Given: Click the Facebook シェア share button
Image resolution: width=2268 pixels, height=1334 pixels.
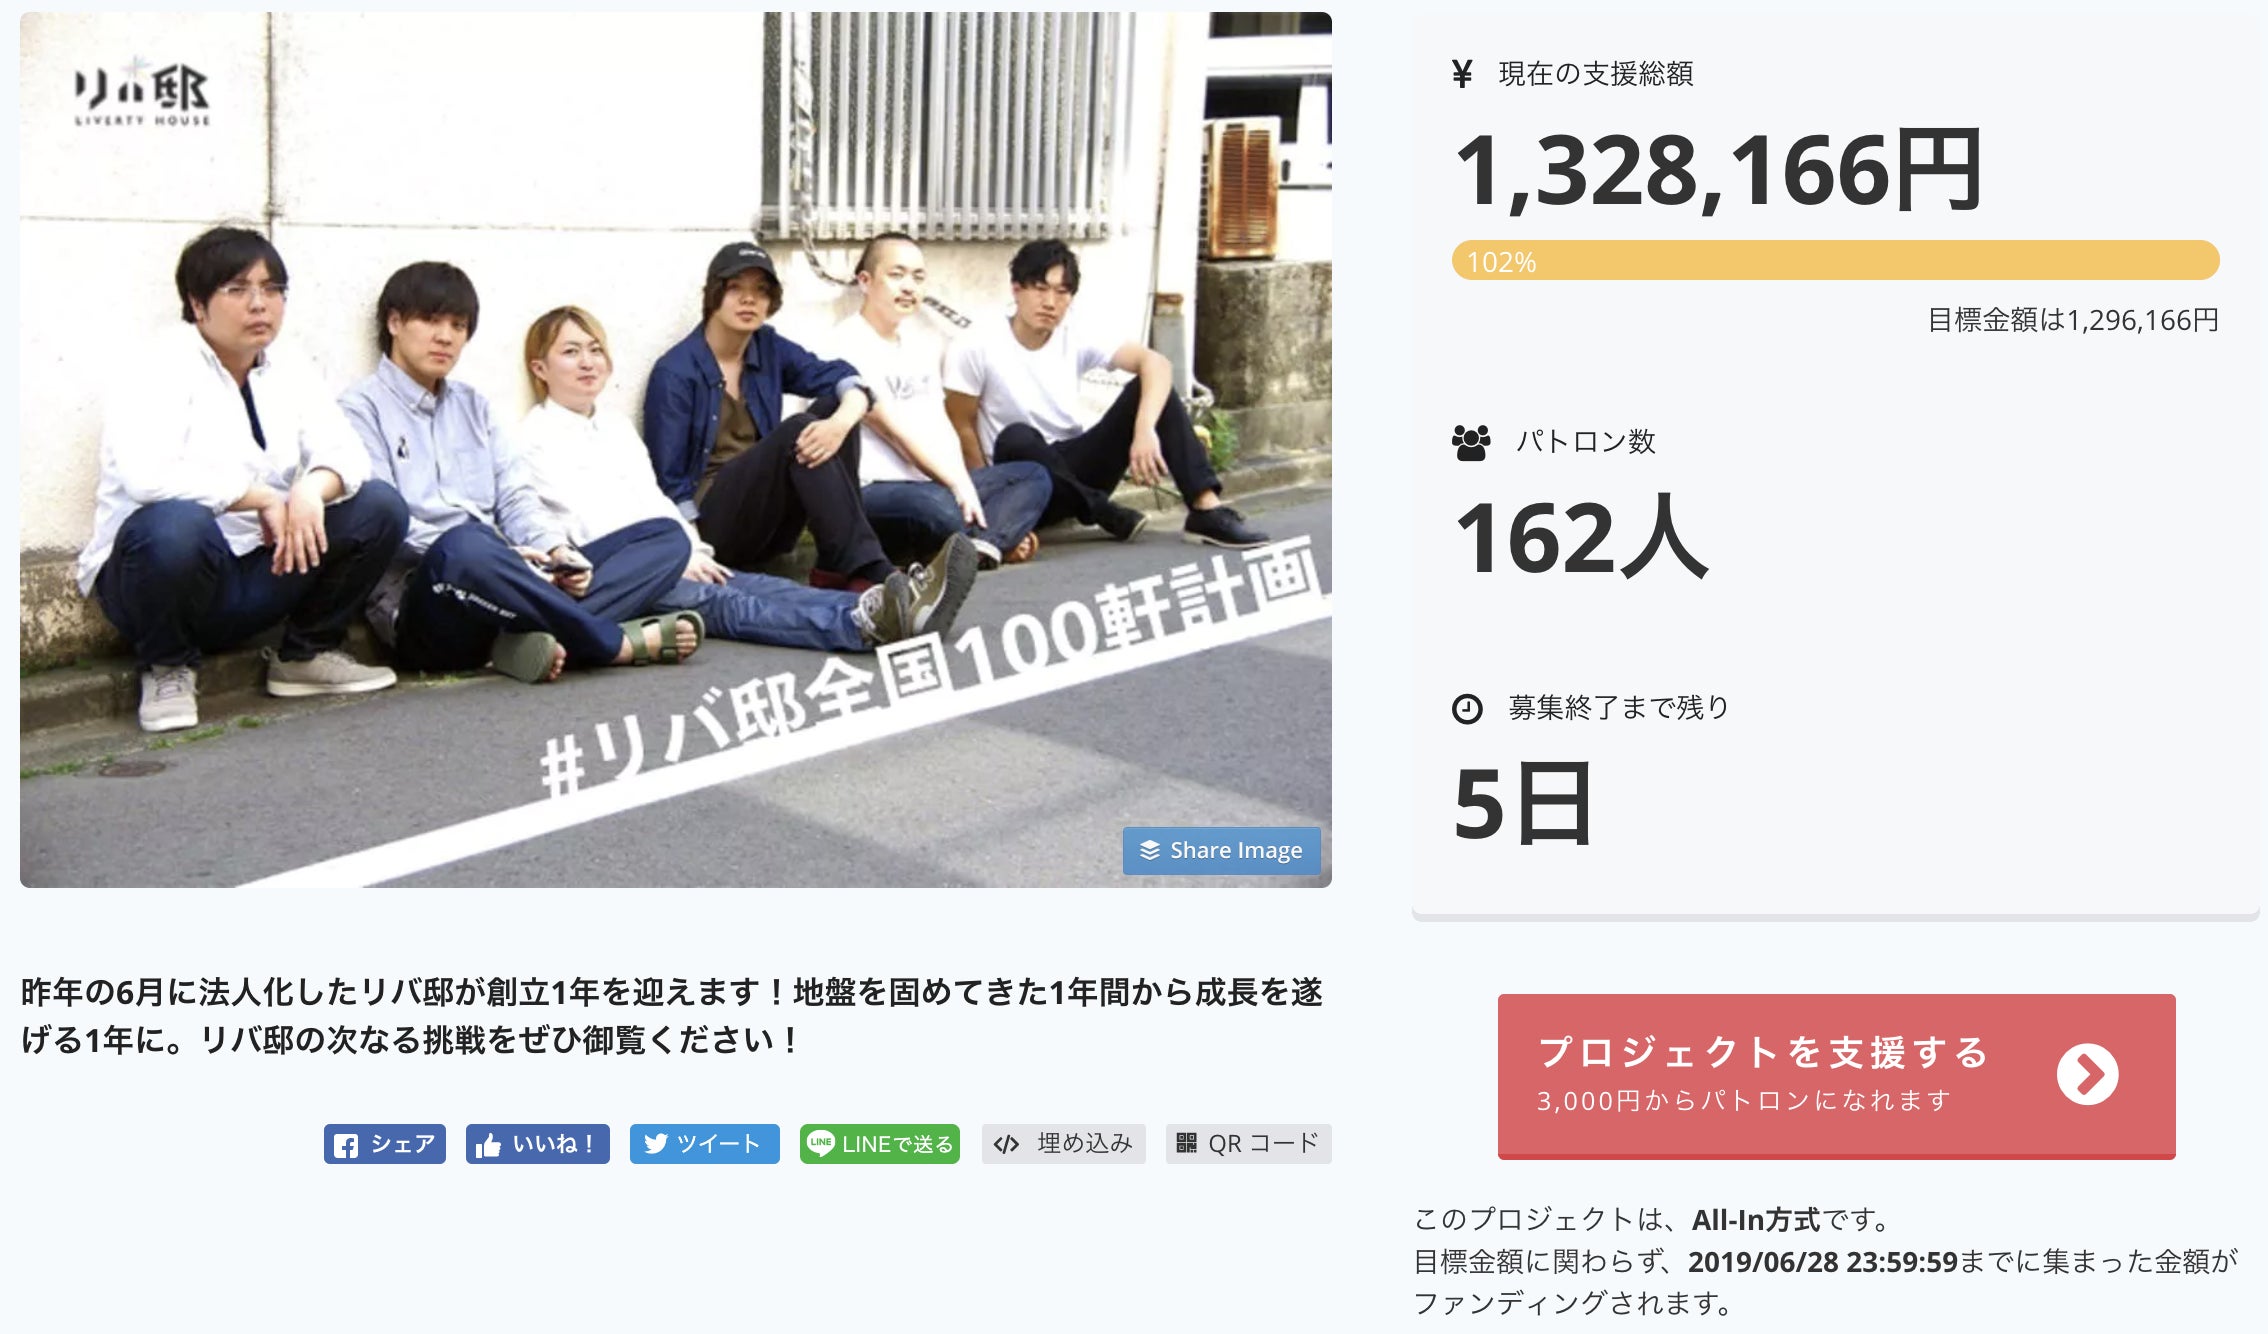Looking at the screenshot, I should coord(385,1144).
